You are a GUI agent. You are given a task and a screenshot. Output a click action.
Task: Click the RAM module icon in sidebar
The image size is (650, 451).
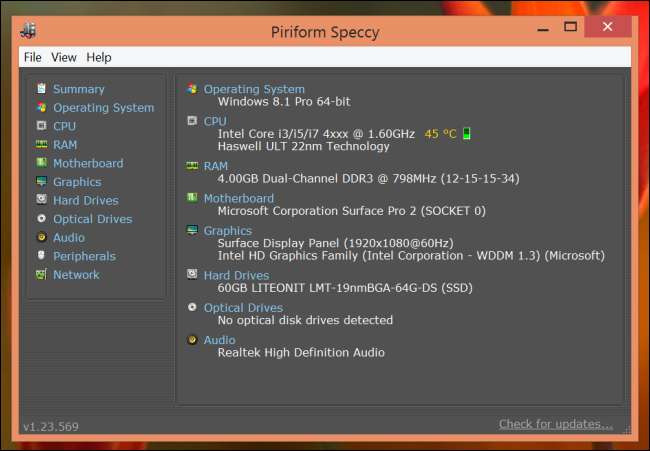[41, 145]
